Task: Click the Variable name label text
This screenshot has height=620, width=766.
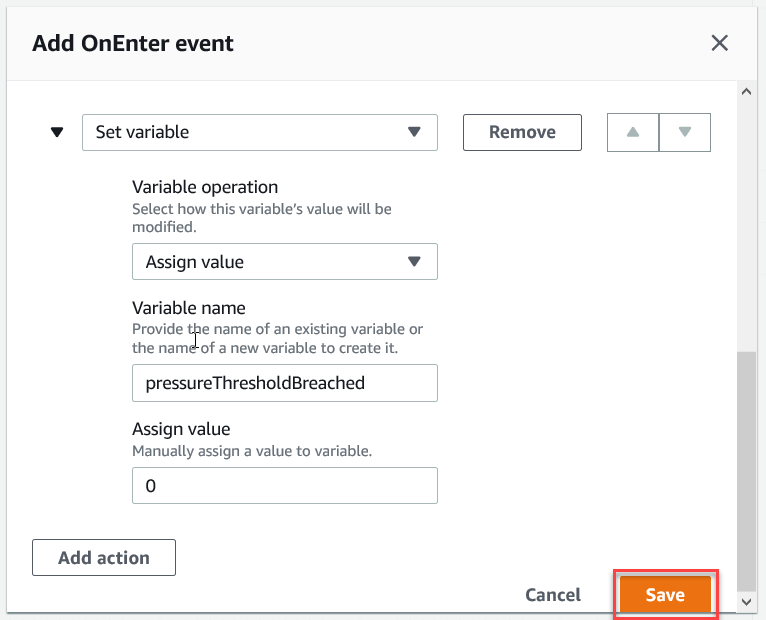Action: coord(189,308)
